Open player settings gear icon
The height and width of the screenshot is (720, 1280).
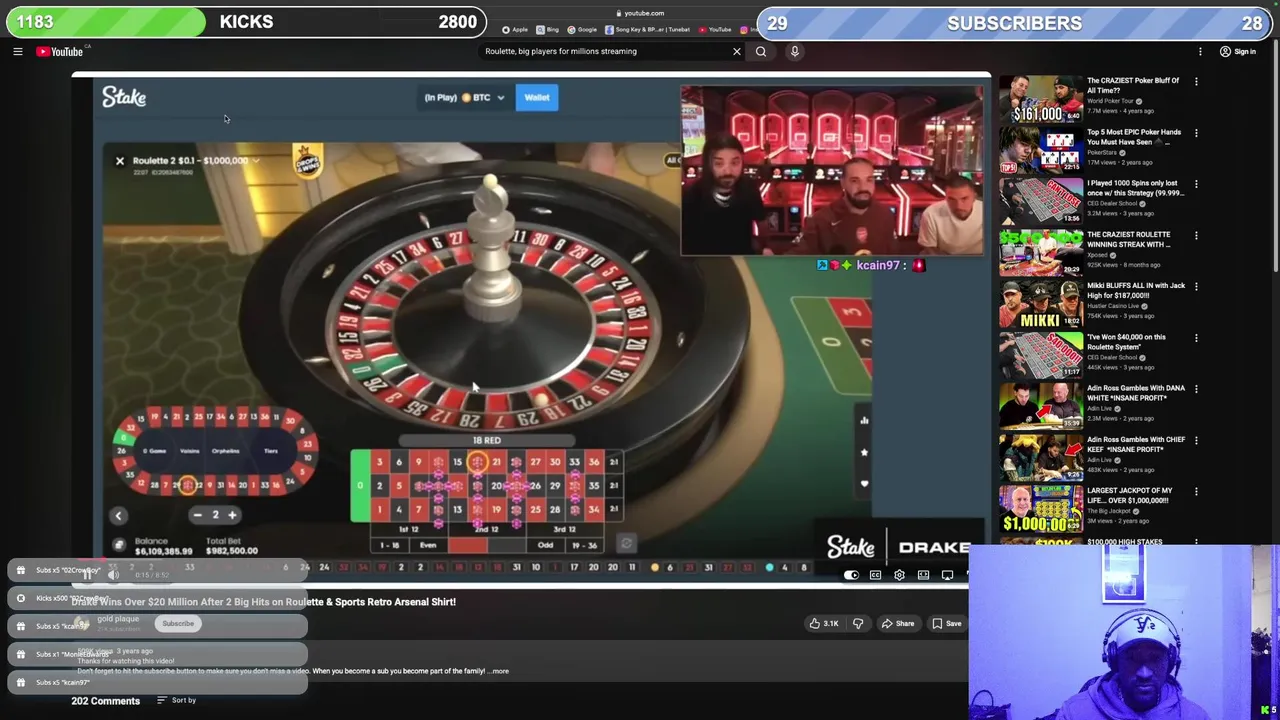click(x=899, y=575)
